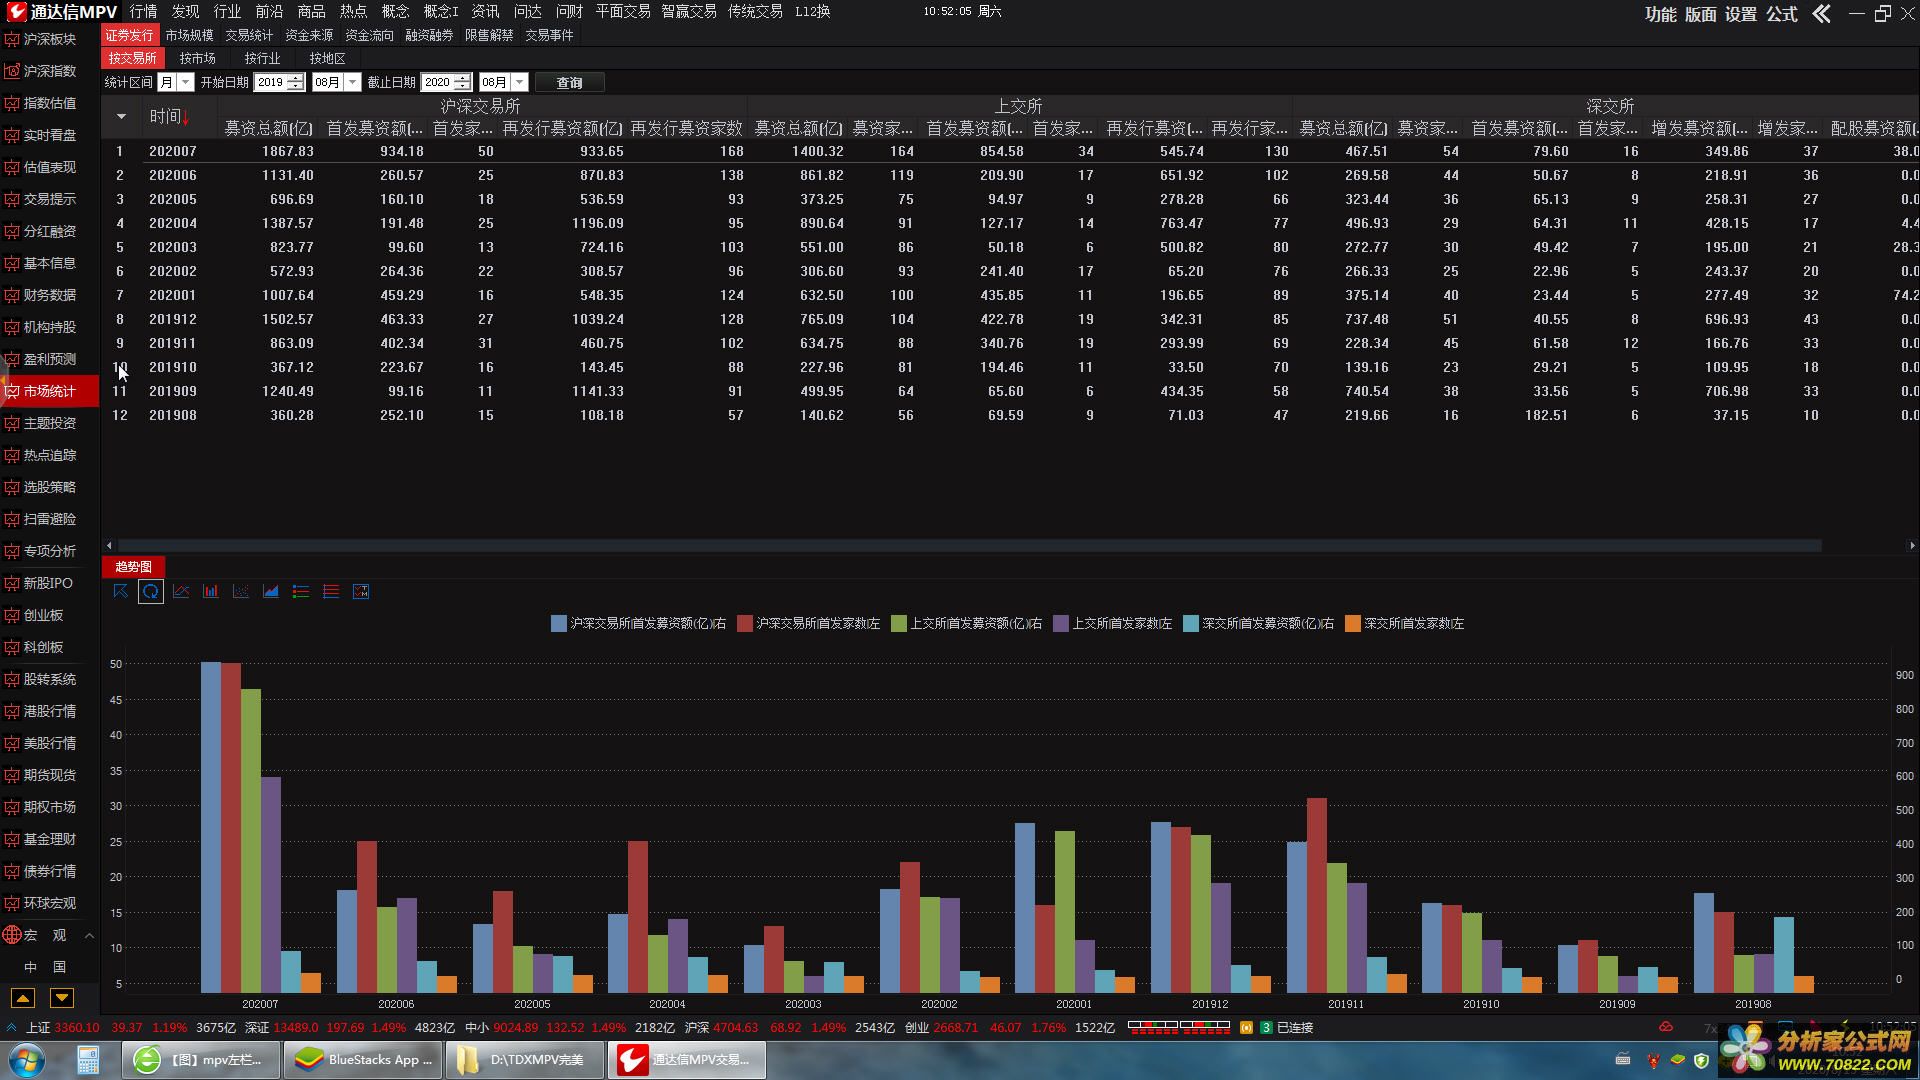Open 市场统计 highlighted sidebar item

click(x=50, y=391)
